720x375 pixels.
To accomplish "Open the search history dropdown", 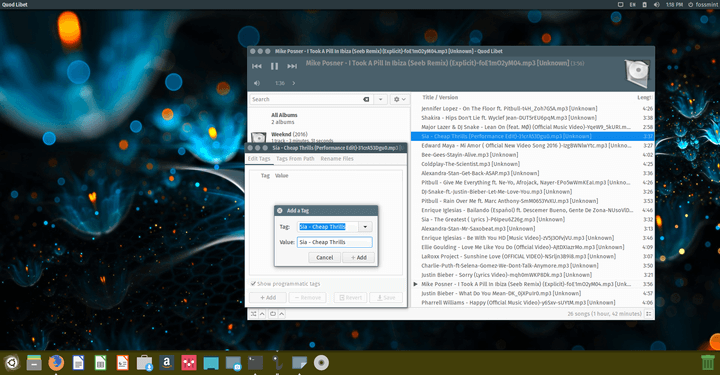I will coord(381,99).
